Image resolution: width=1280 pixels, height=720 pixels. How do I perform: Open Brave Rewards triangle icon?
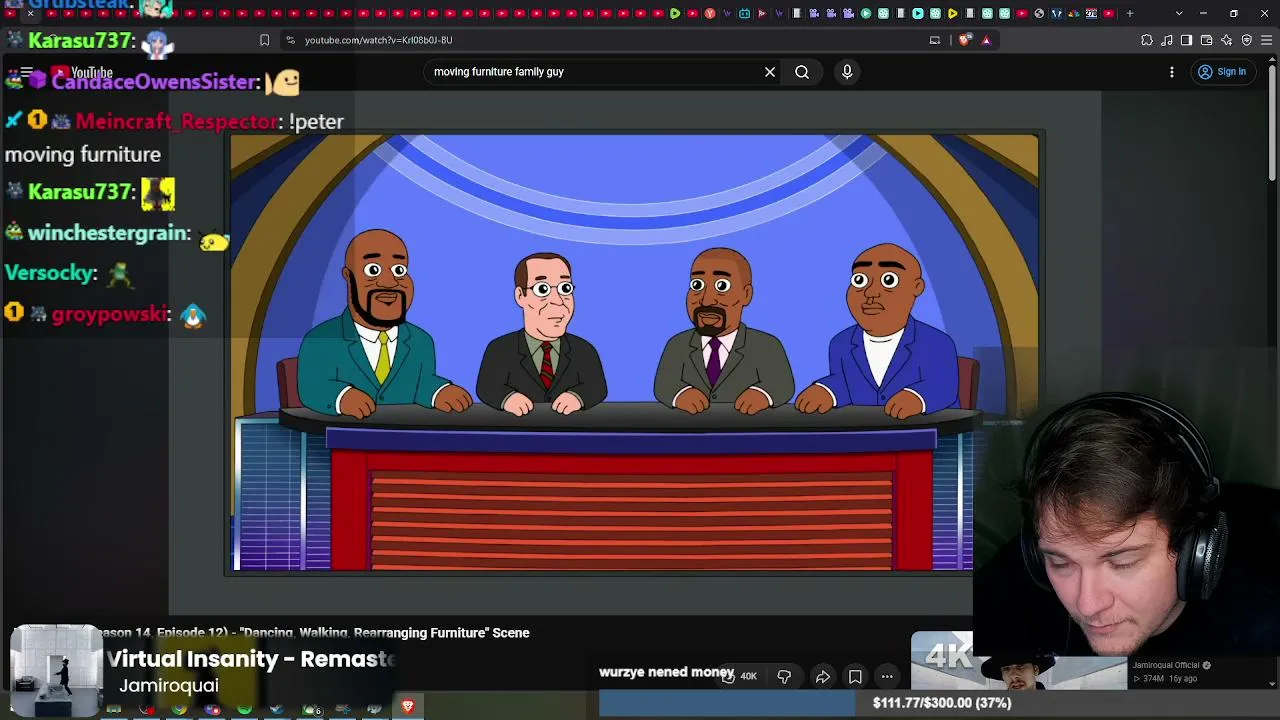pos(986,40)
